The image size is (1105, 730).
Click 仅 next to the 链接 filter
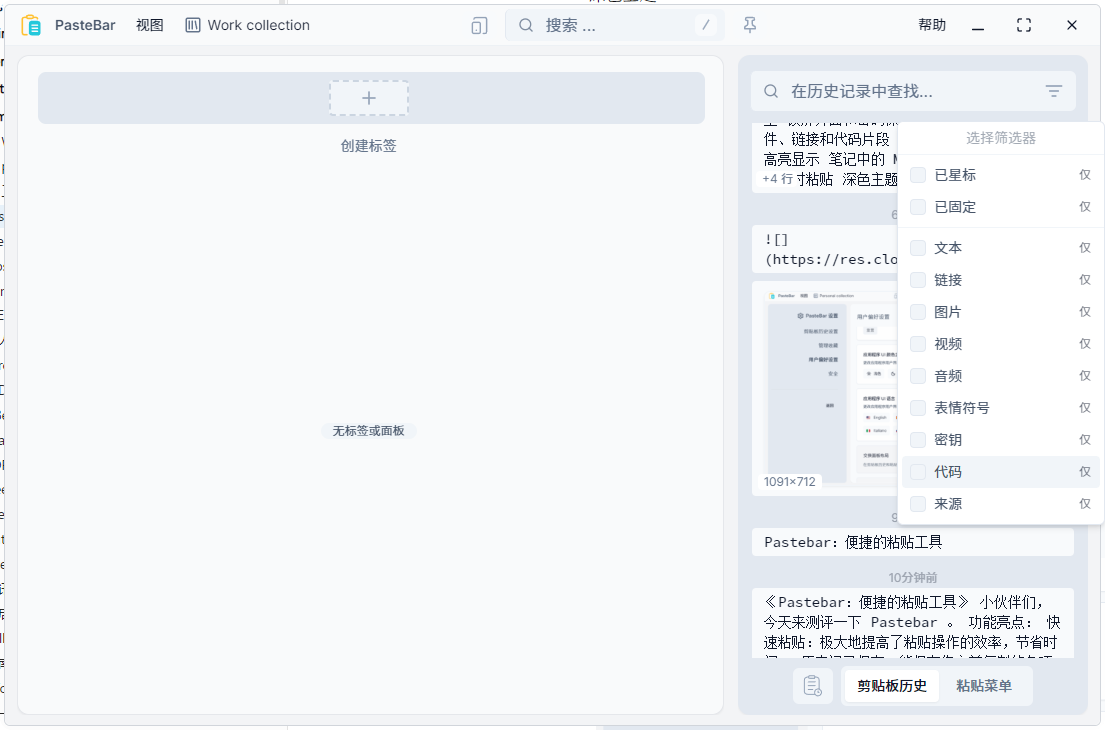click(x=1085, y=279)
